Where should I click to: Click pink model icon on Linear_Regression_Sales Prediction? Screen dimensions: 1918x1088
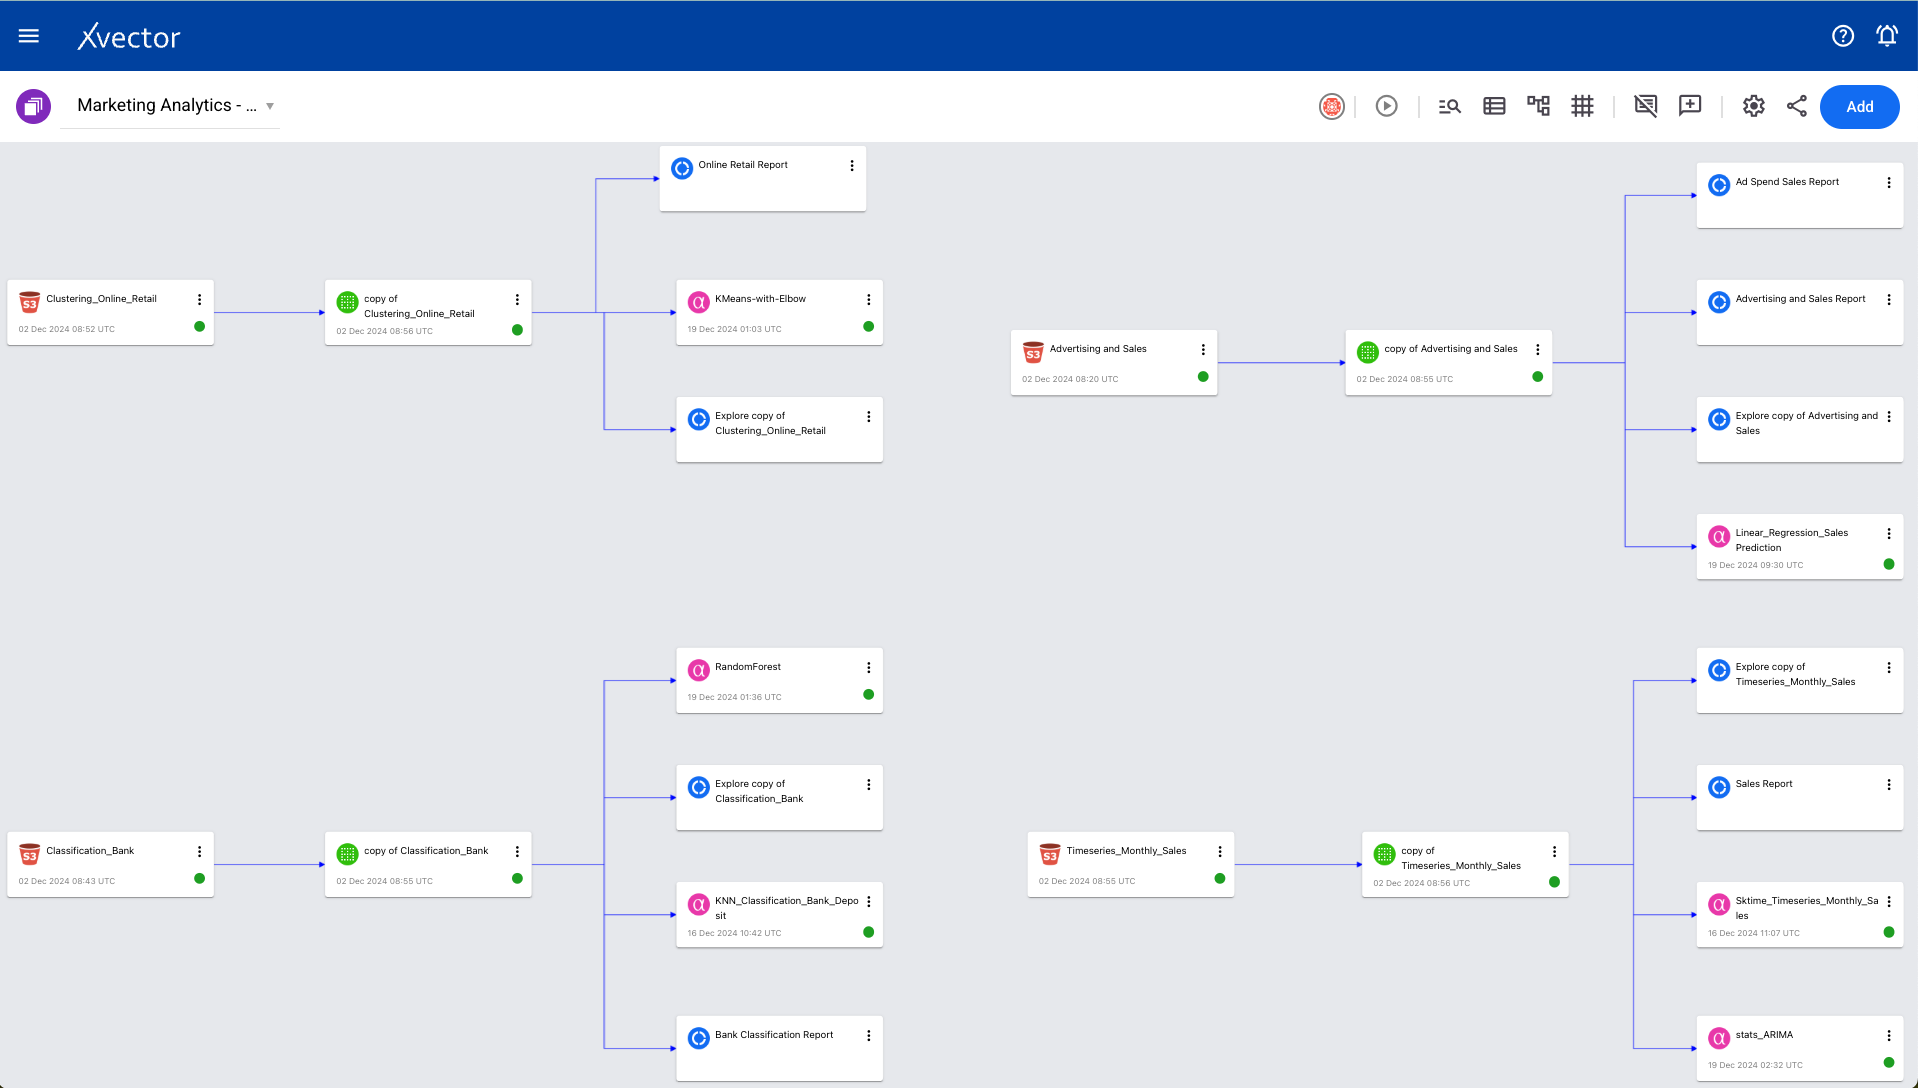[x=1718, y=536]
